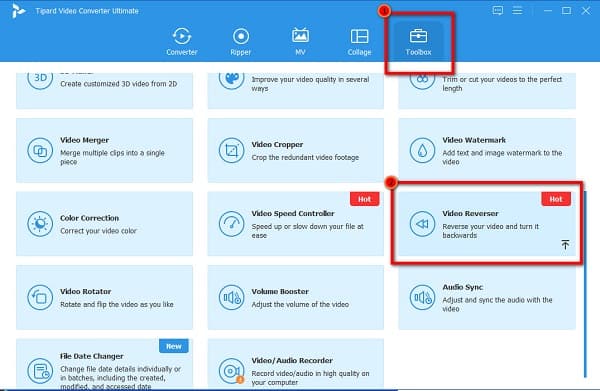Click 'Record video/audio in high quality' description
Image resolution: width=600 pixels, height=391 pixels.
click(310, 378)
